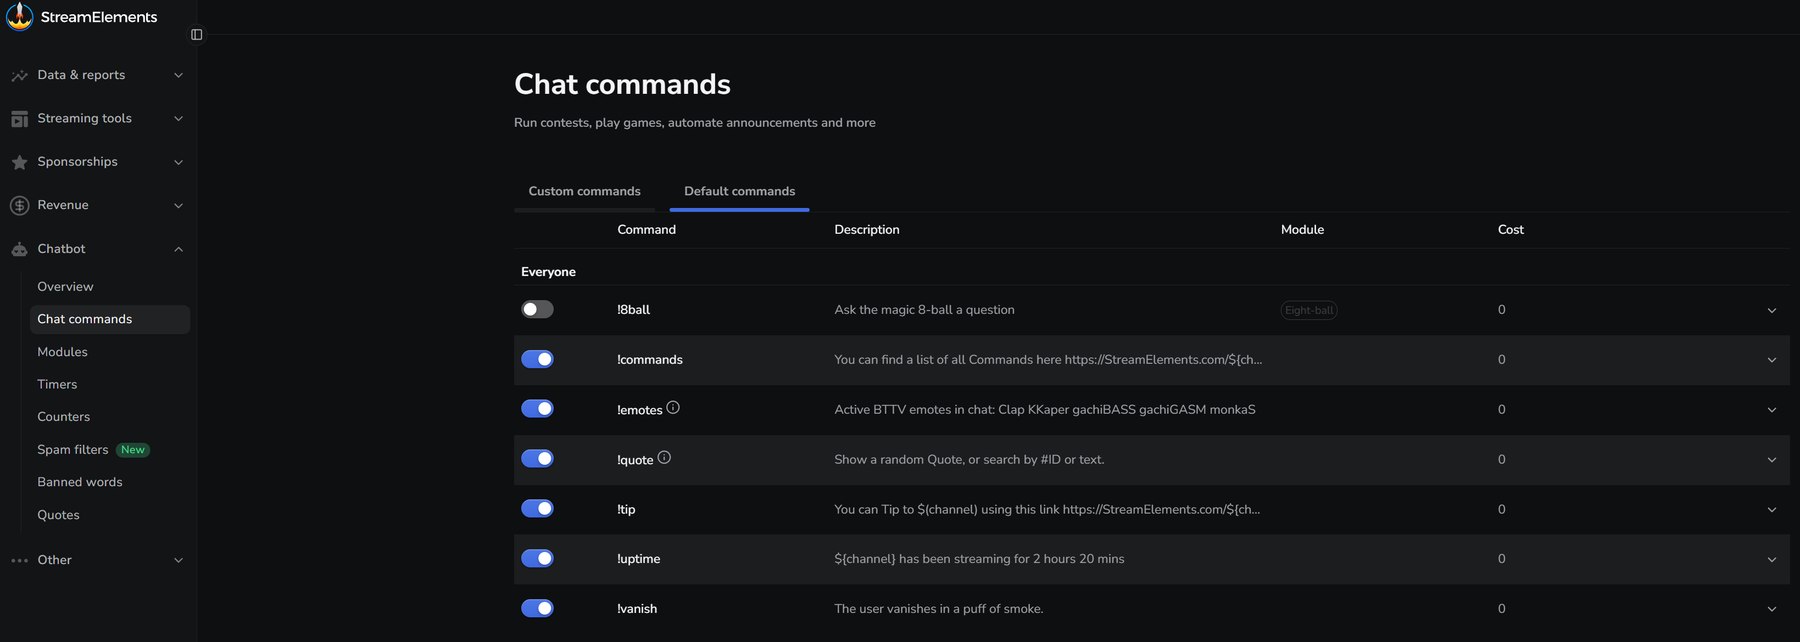
Task: Click the !vanish command name
Action: pos(637,609)
